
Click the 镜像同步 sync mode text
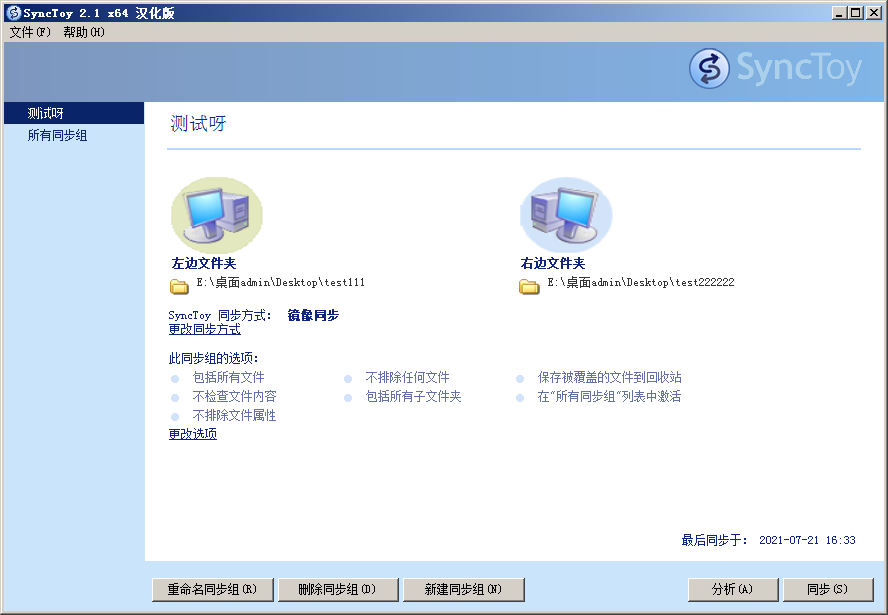[x=313, y=315]
